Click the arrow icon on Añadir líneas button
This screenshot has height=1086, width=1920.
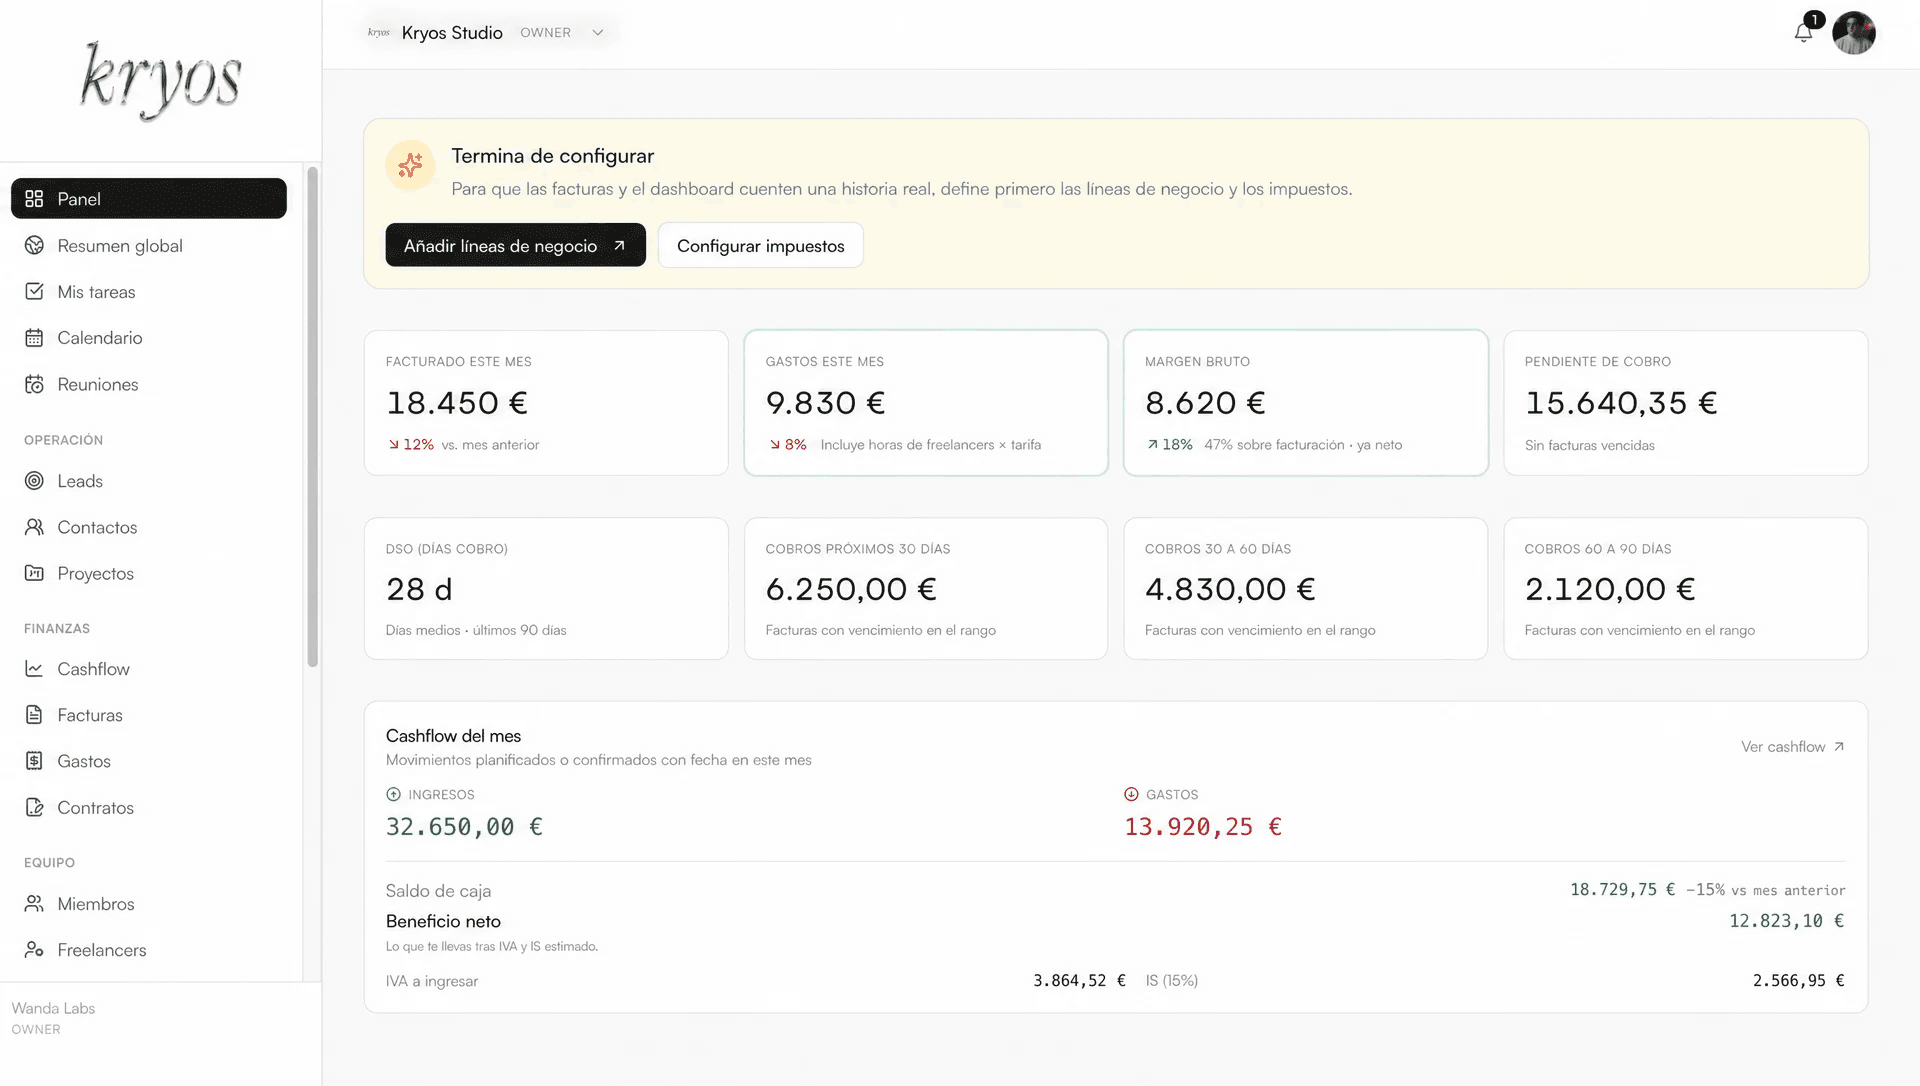click(x=619, y=246)
